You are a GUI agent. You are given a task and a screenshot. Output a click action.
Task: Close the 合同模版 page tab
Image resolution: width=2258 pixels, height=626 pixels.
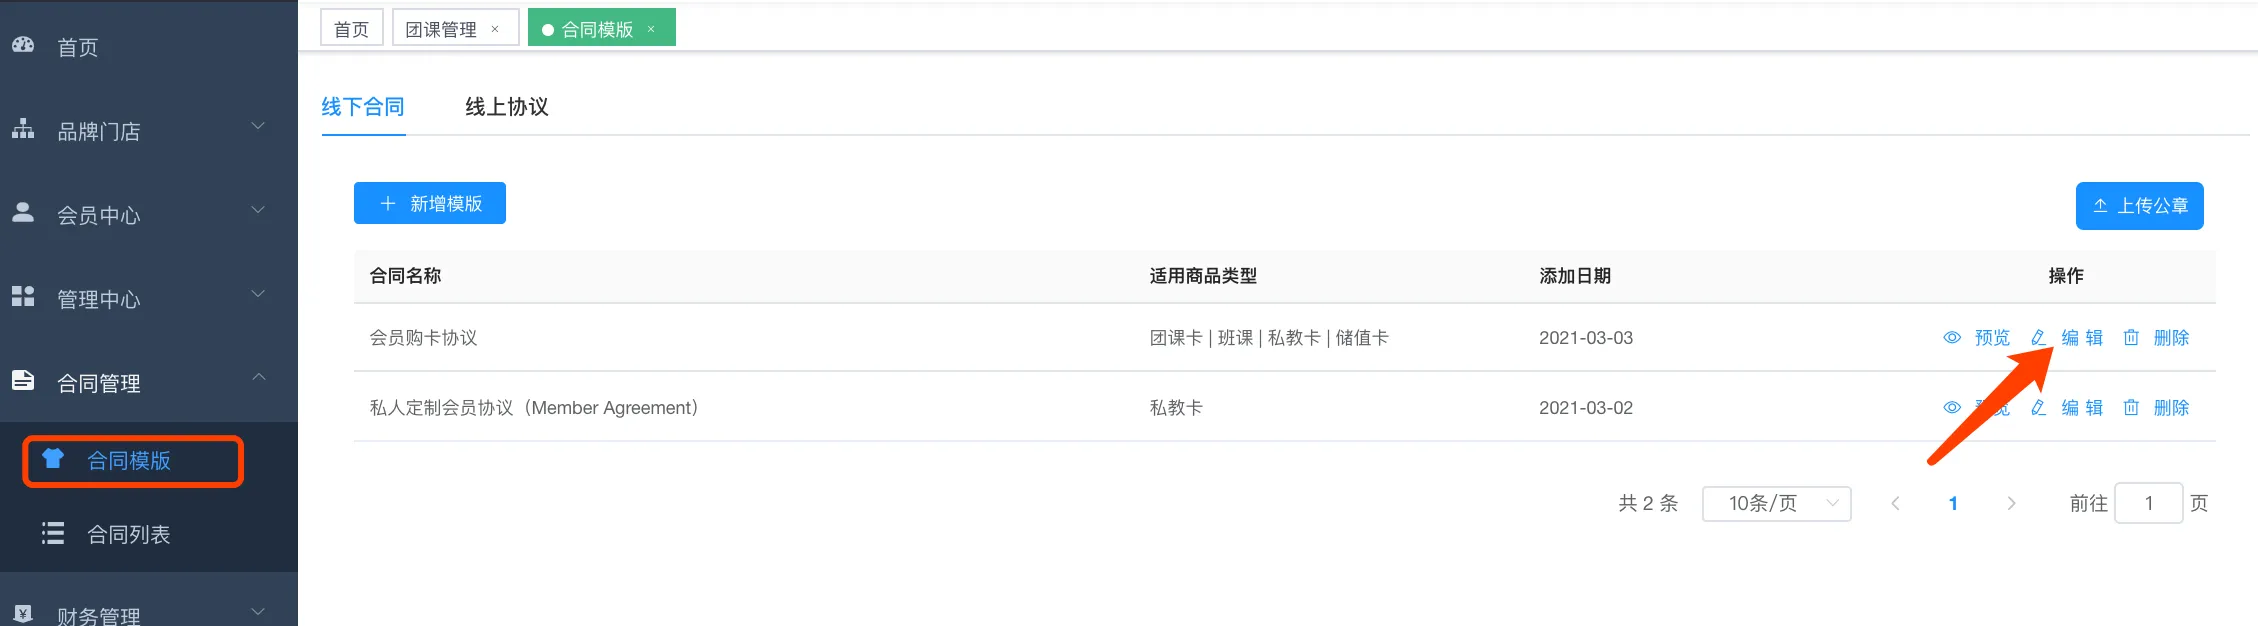(x=651, y=29)
